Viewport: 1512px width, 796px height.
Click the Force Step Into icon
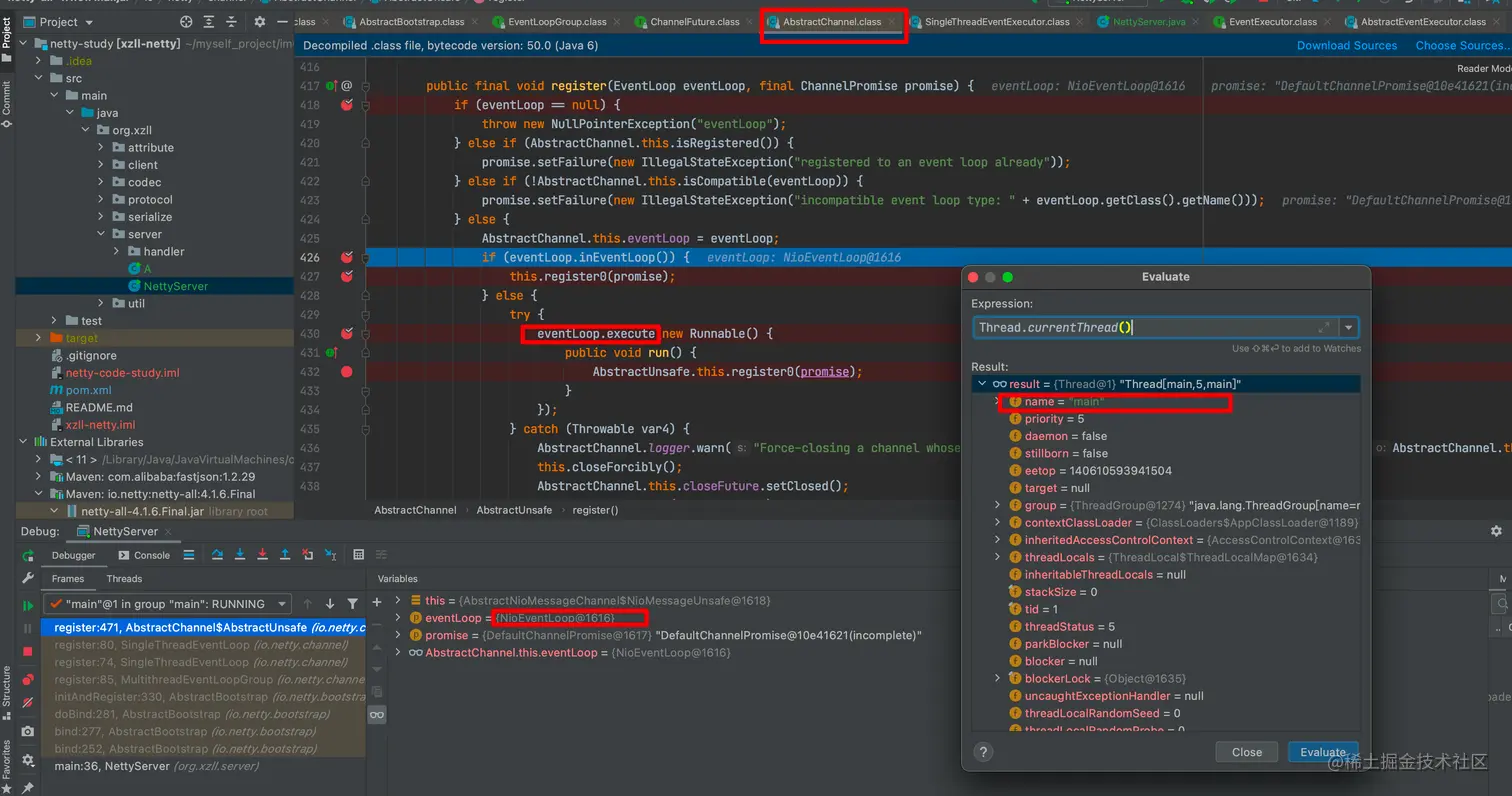[x=262, y=555]
